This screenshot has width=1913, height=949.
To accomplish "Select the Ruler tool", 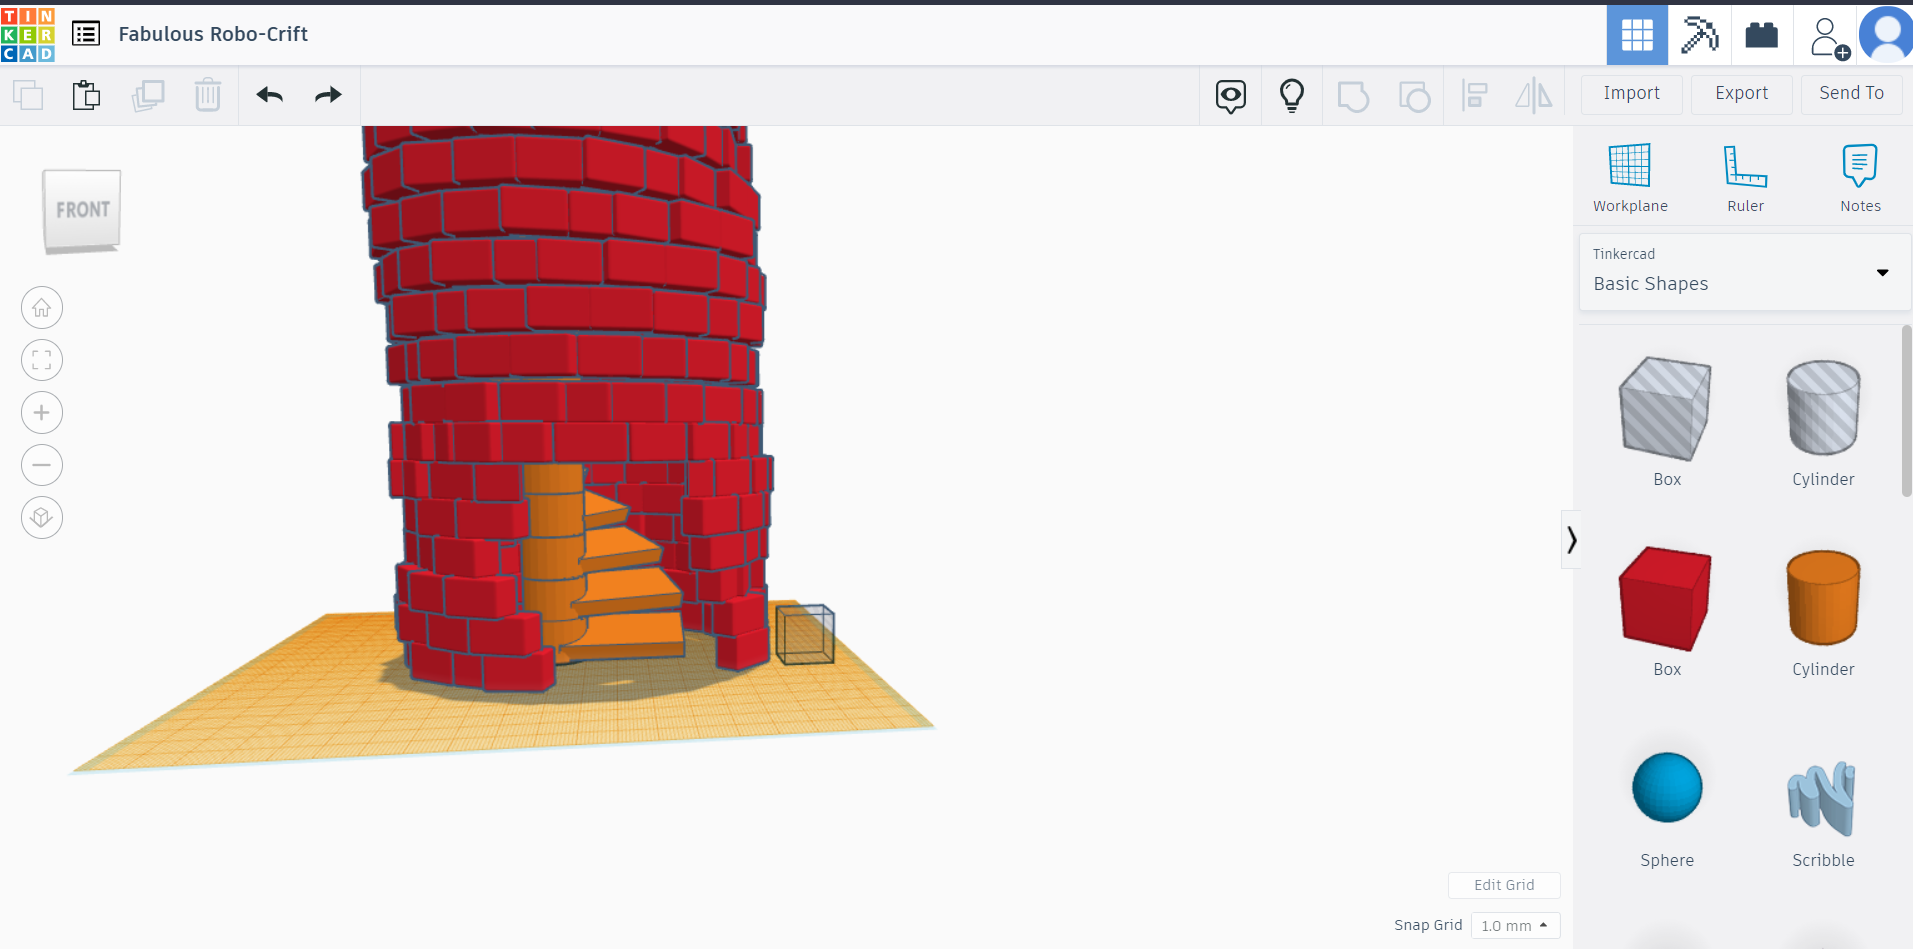I will [1745, 178].
